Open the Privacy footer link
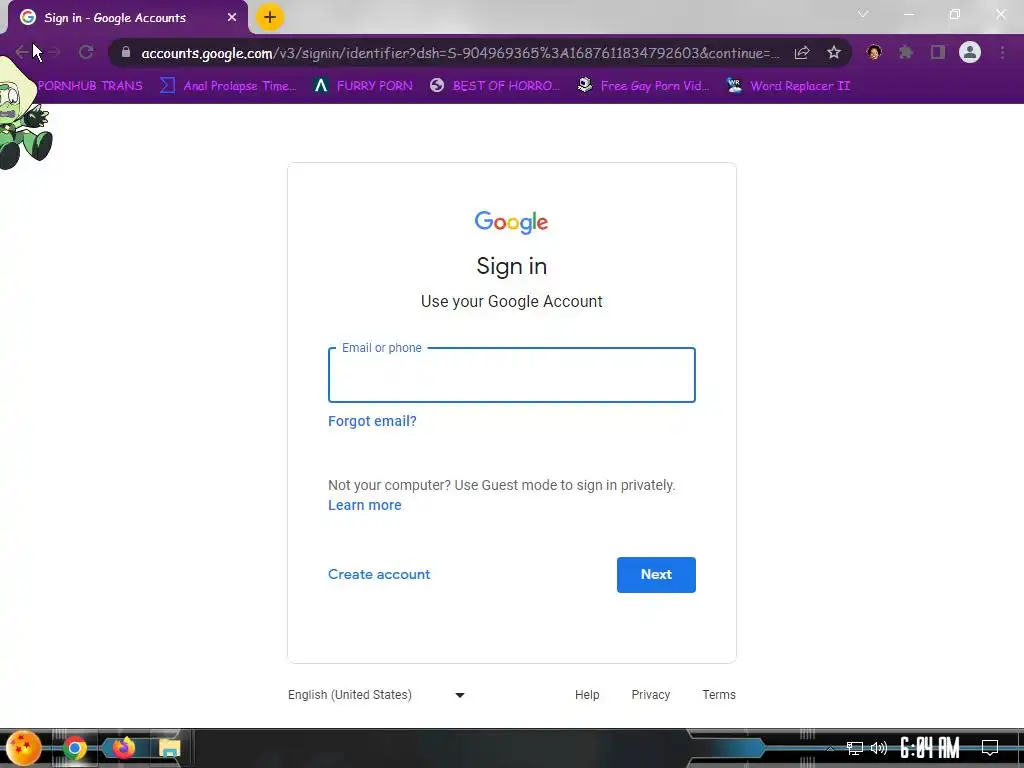This screenshot has height=768, width=1024. tap(650, 695)
